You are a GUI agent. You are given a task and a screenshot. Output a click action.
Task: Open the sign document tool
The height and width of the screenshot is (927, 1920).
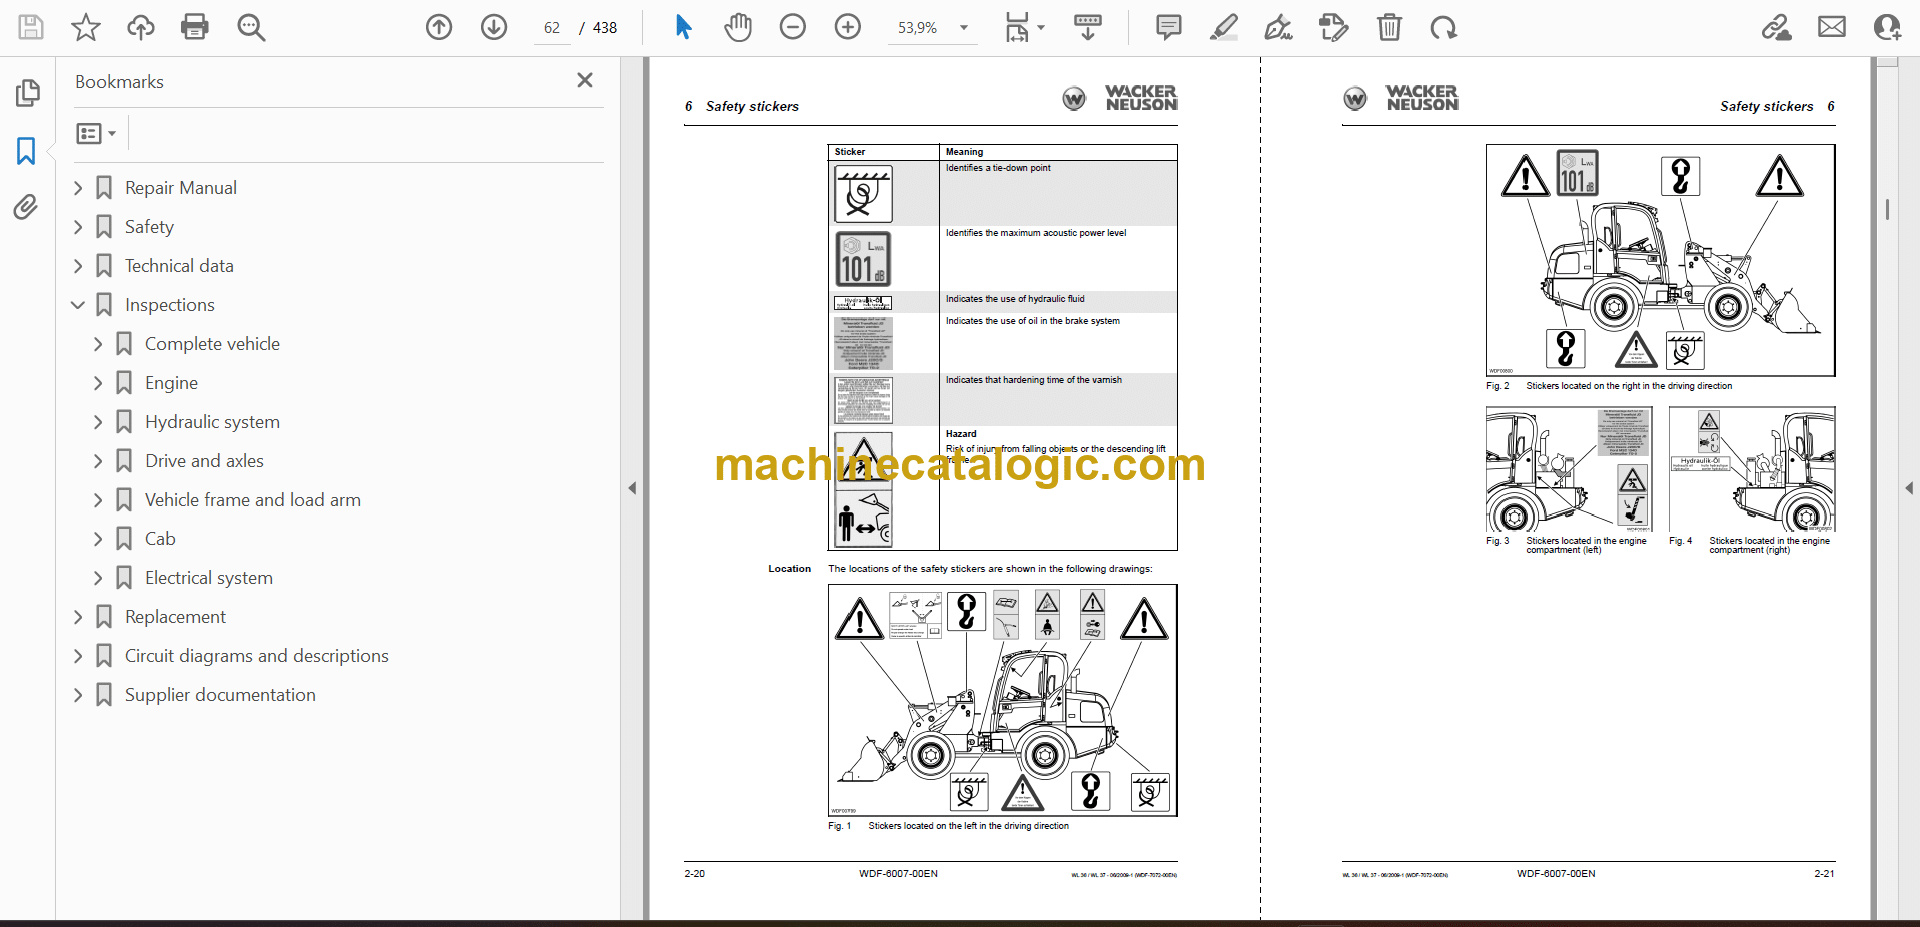point(1278,27)
